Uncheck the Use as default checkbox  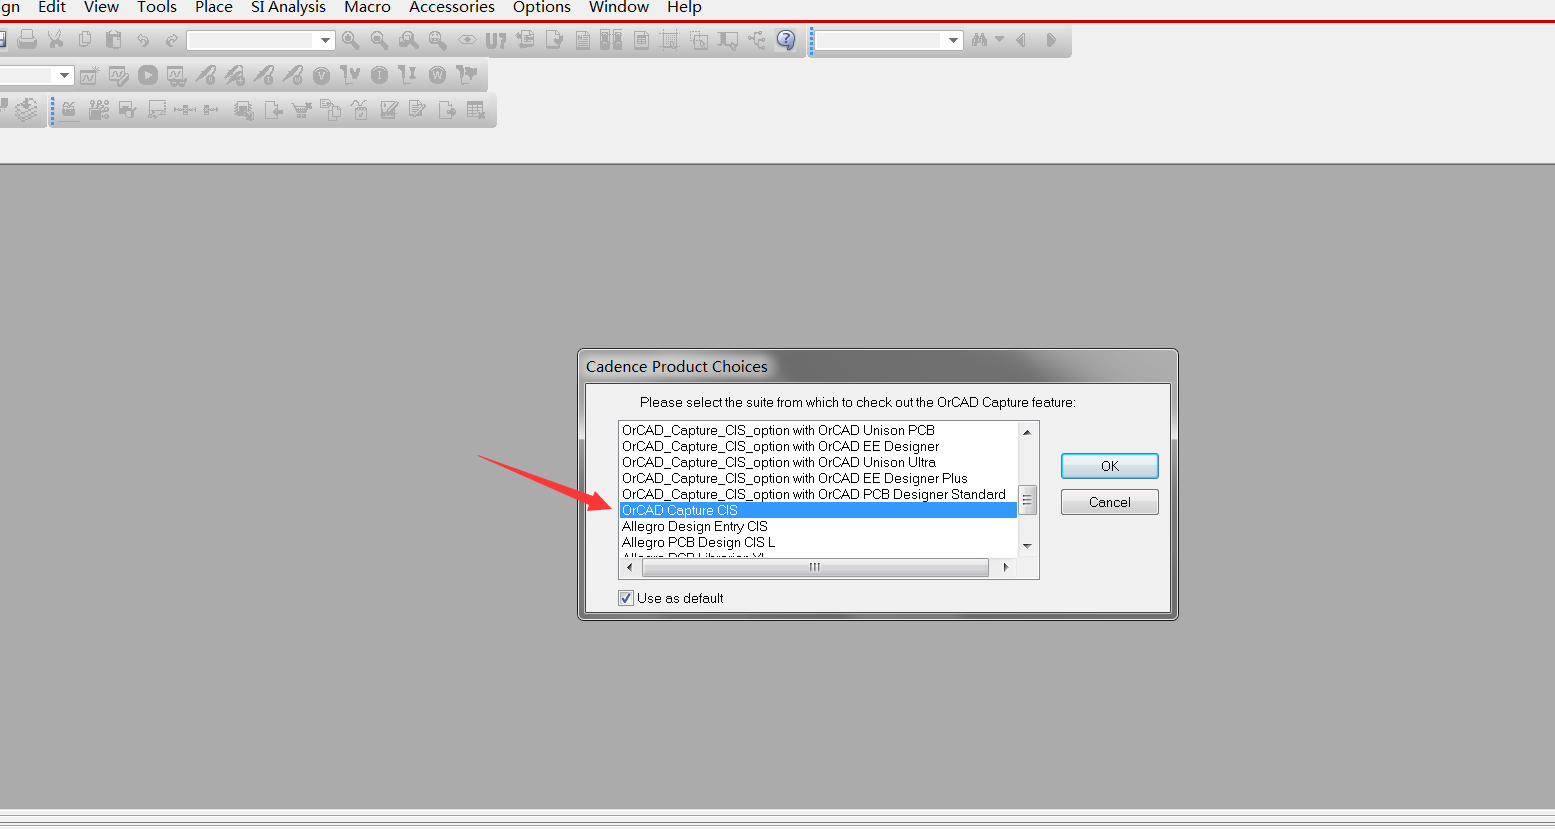[x=625, y=597]
